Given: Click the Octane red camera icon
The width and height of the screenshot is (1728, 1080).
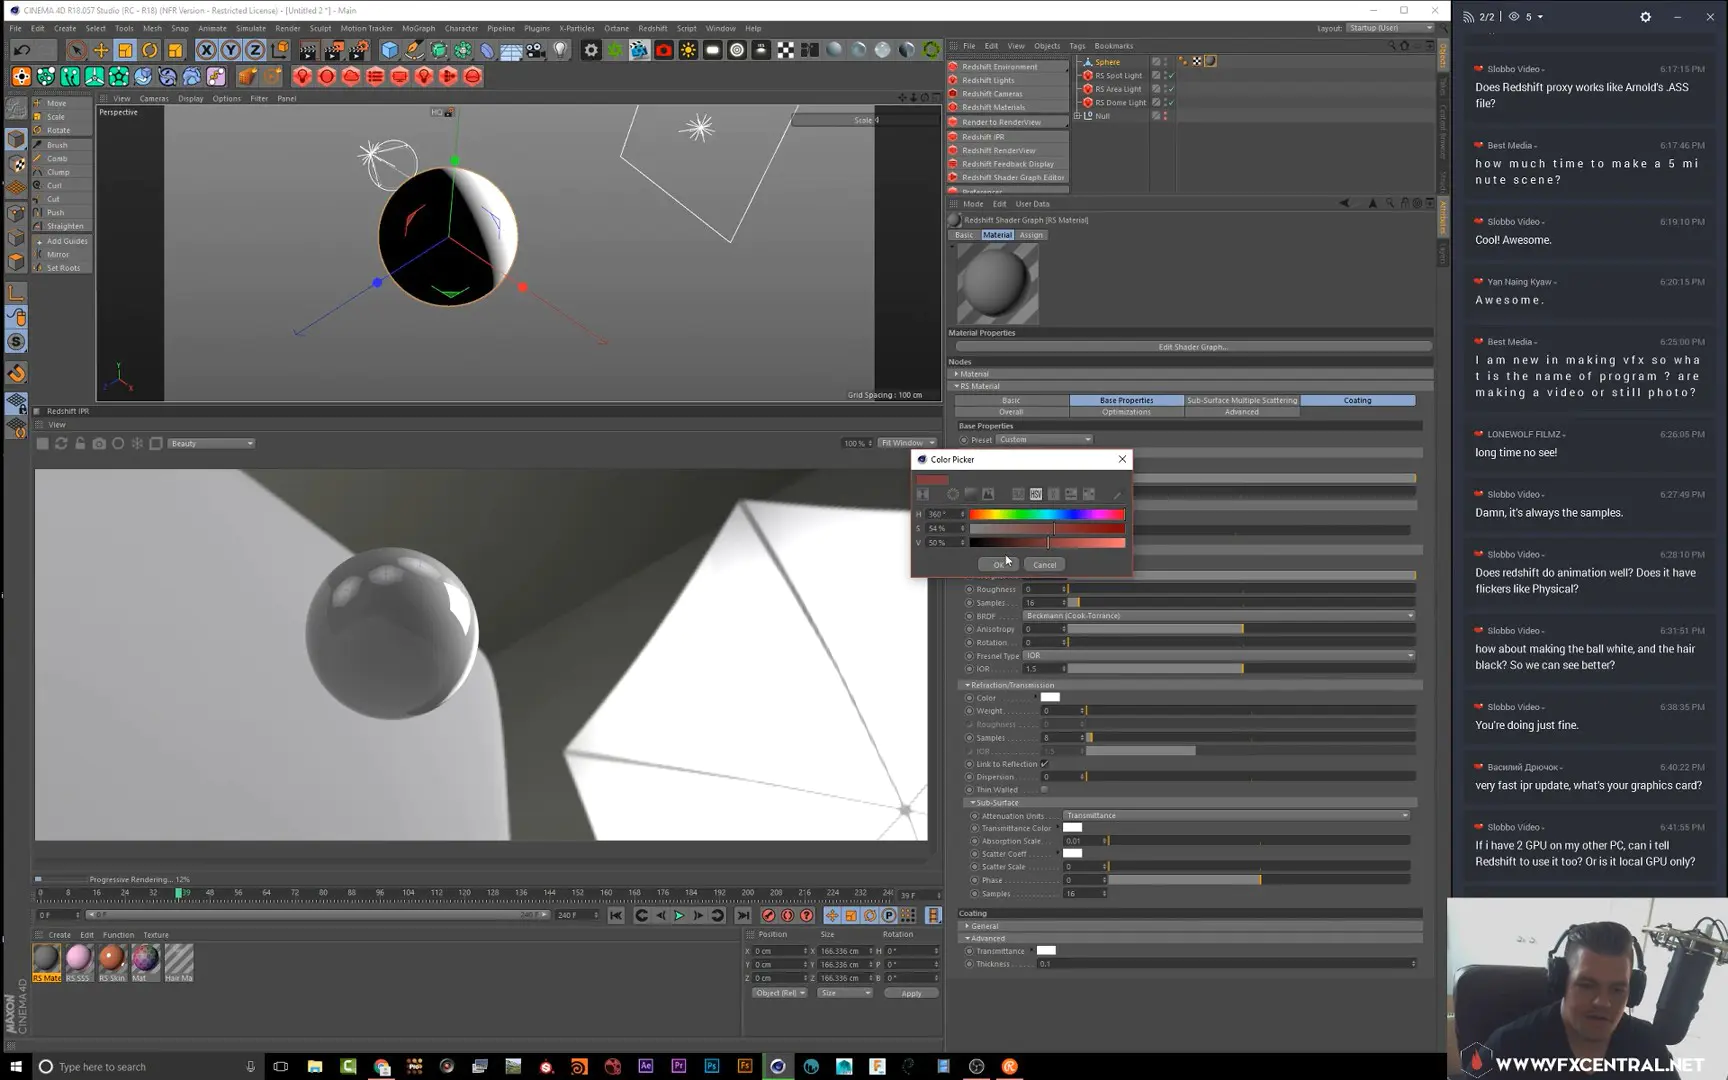Looking at the screenshot, I should [x=664, y=50].
